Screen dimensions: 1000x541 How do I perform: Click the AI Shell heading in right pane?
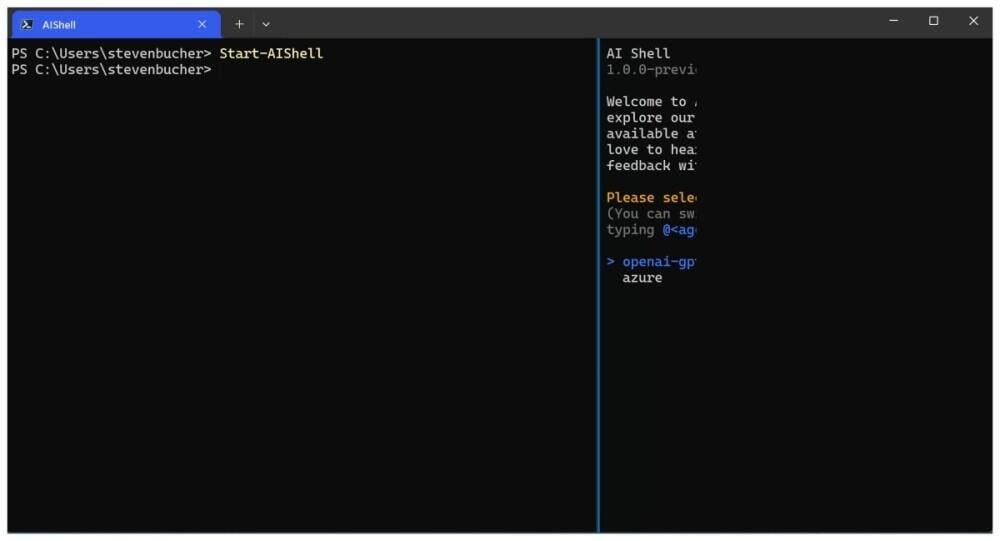click(x=638, y=54)
